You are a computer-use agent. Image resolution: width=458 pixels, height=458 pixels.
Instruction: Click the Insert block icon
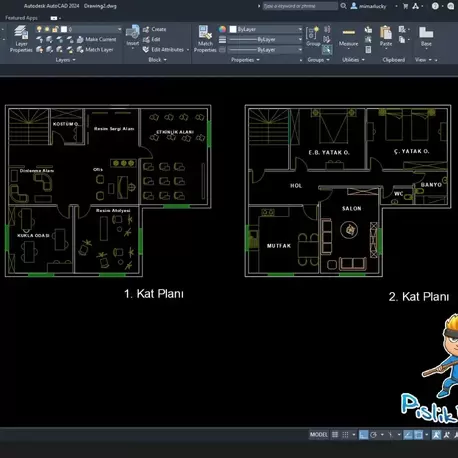point(132,36)
